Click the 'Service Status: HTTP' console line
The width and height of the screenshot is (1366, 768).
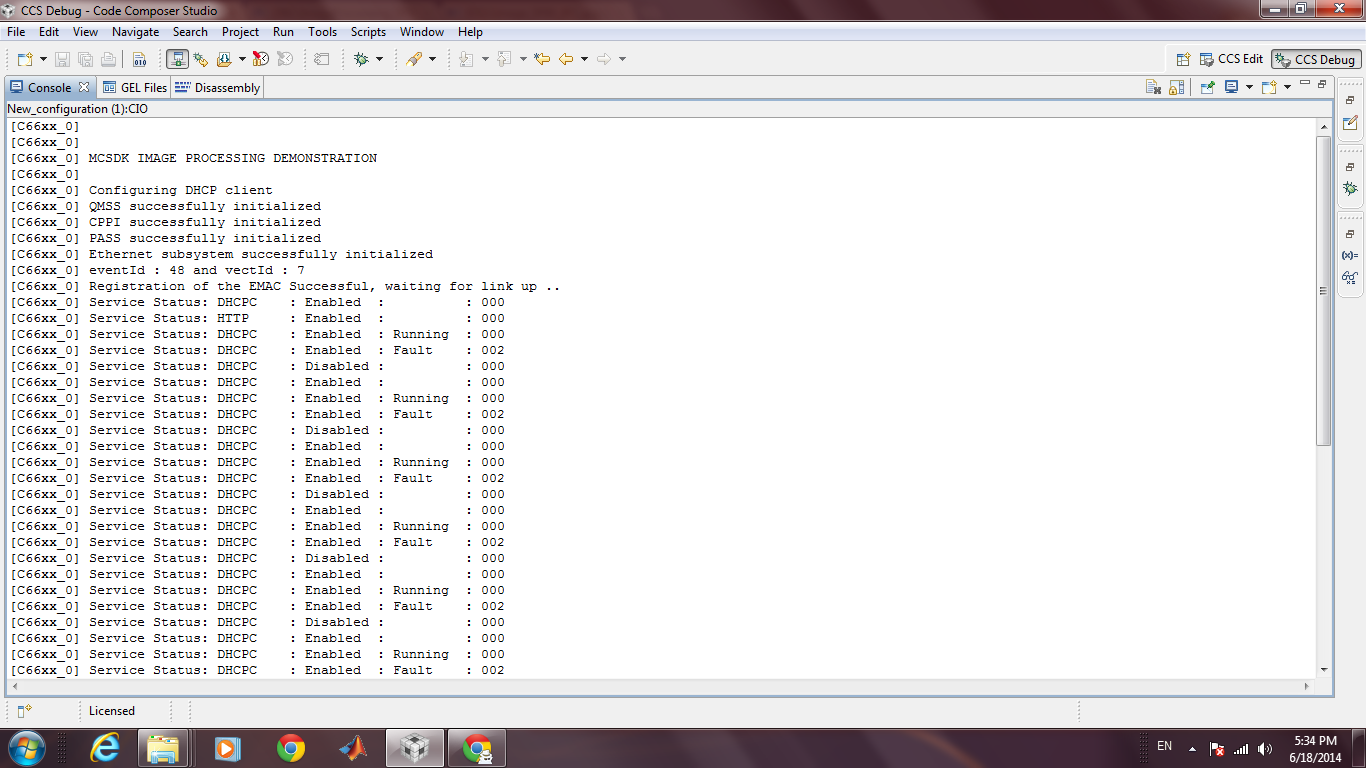tap(257, 318)
